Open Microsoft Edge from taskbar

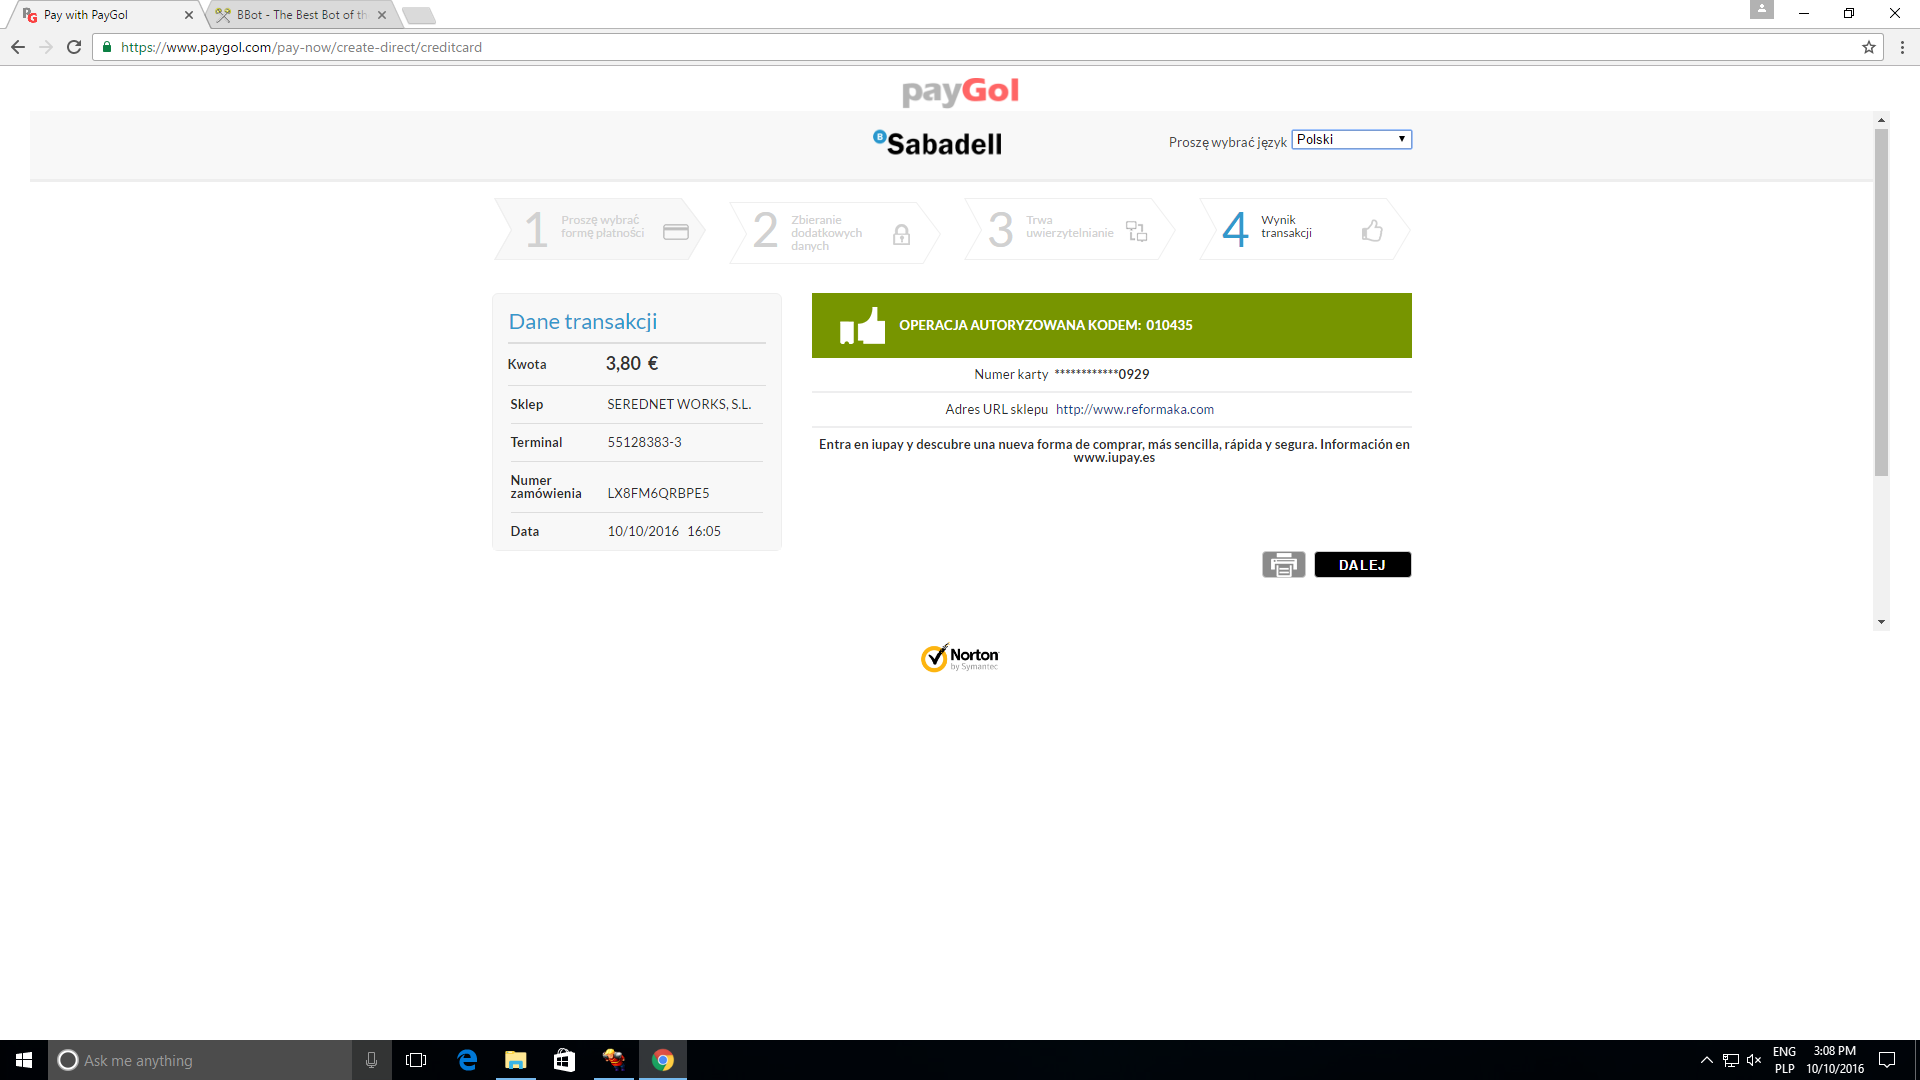tap(467, 1060)
